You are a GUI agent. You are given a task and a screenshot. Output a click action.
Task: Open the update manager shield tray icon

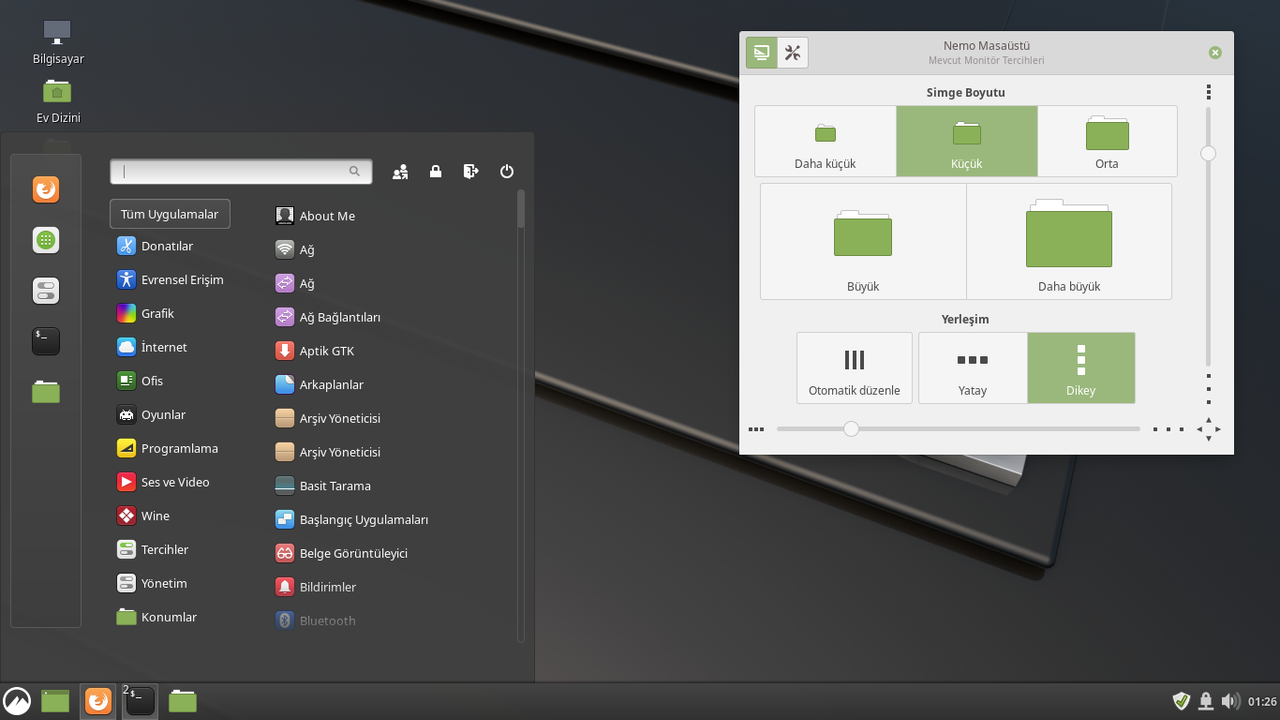[1181, 701]
